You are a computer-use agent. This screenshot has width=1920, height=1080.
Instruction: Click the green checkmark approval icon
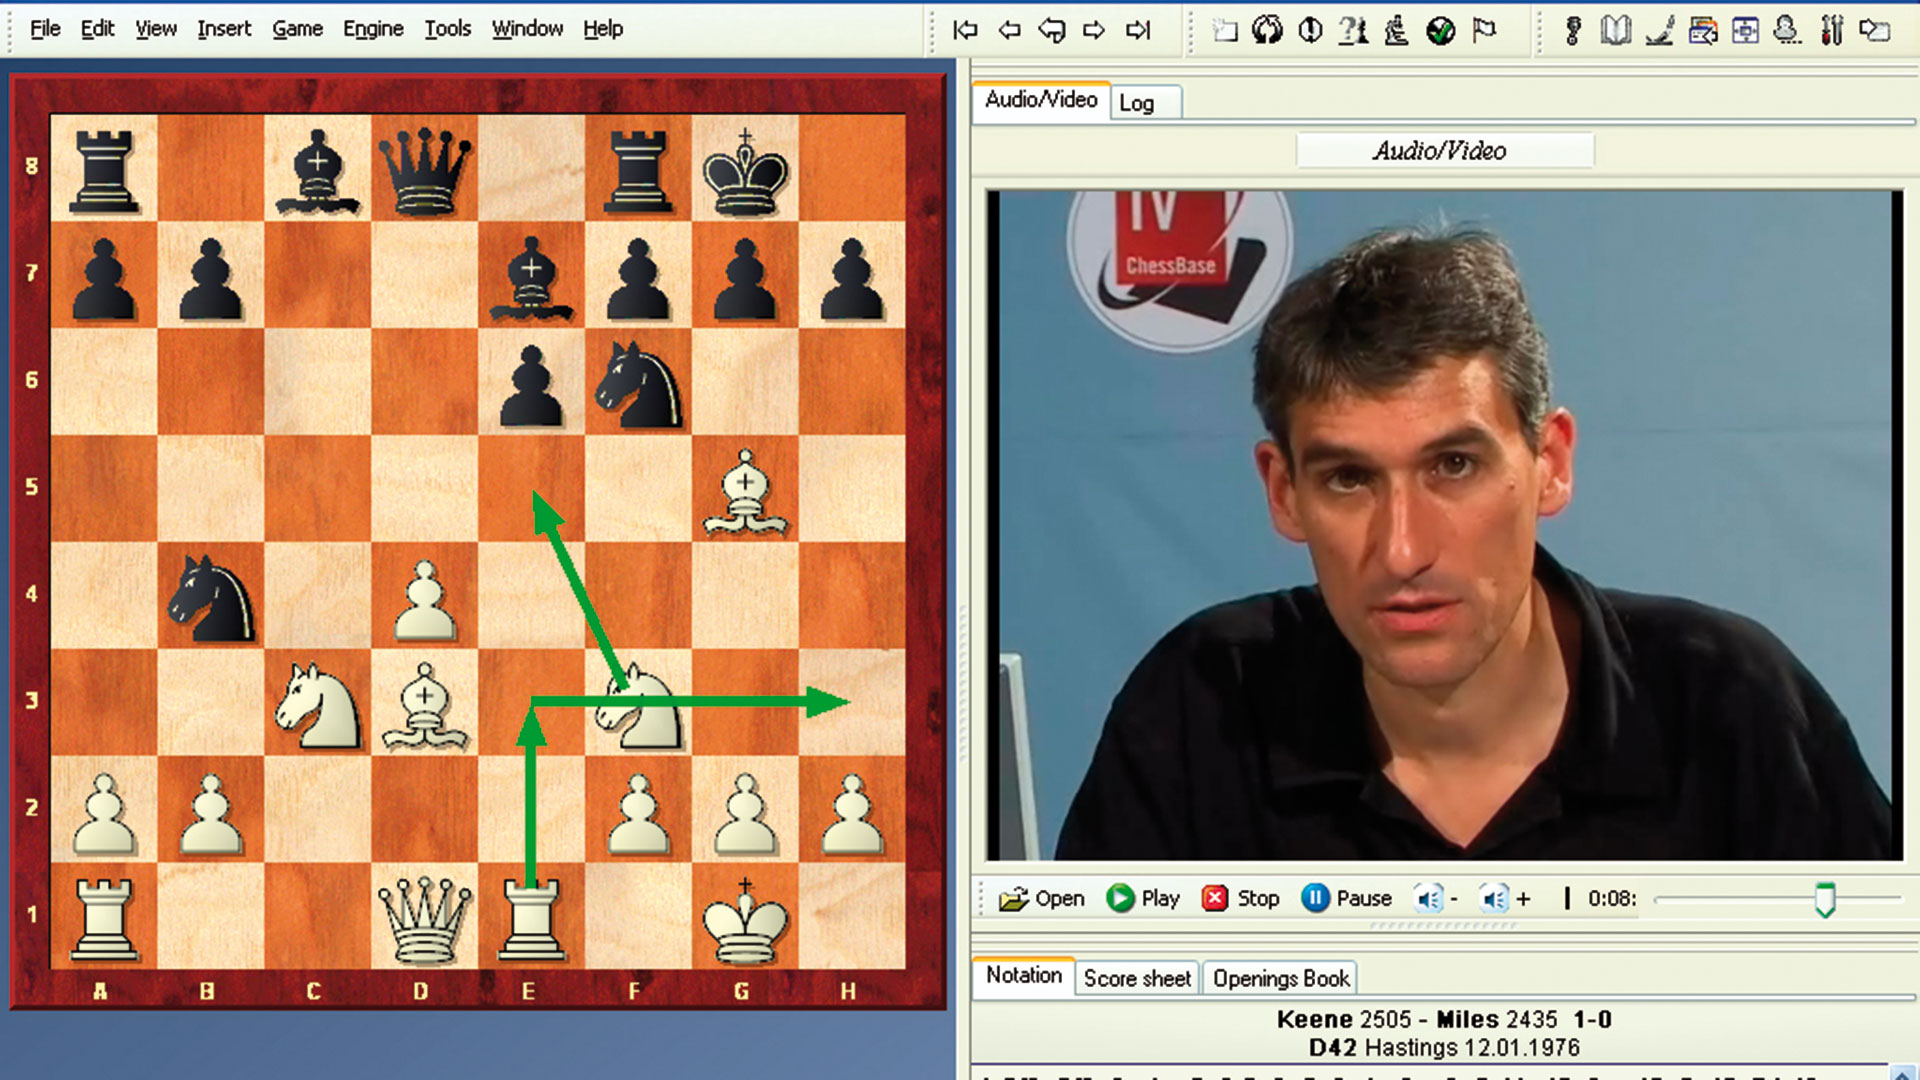click(x=1440, y=31)
